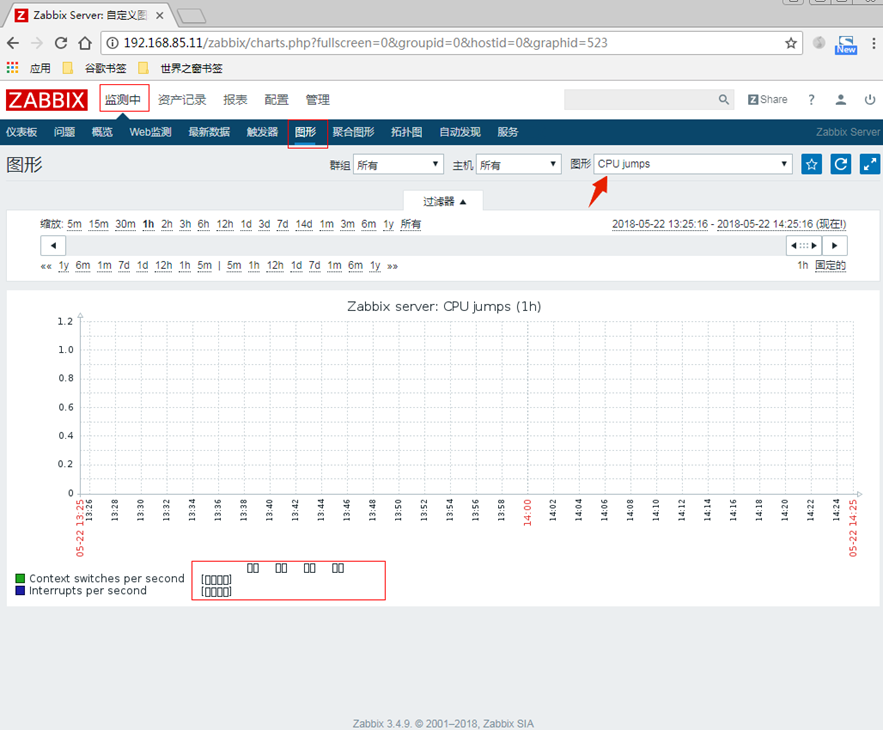
Task: Set zoom to 15m
Action: pos(99,224)
